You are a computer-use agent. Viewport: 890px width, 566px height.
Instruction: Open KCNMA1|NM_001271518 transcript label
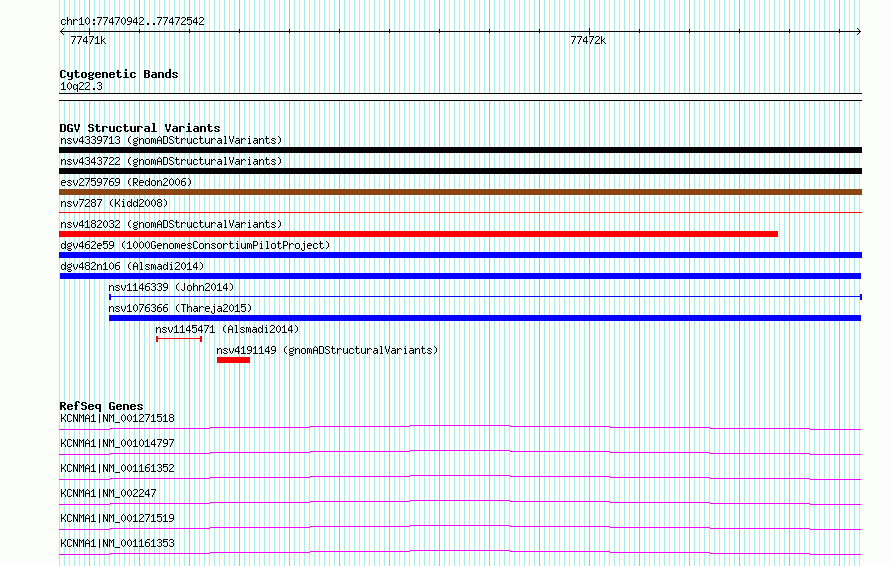[x=117, y=418]
